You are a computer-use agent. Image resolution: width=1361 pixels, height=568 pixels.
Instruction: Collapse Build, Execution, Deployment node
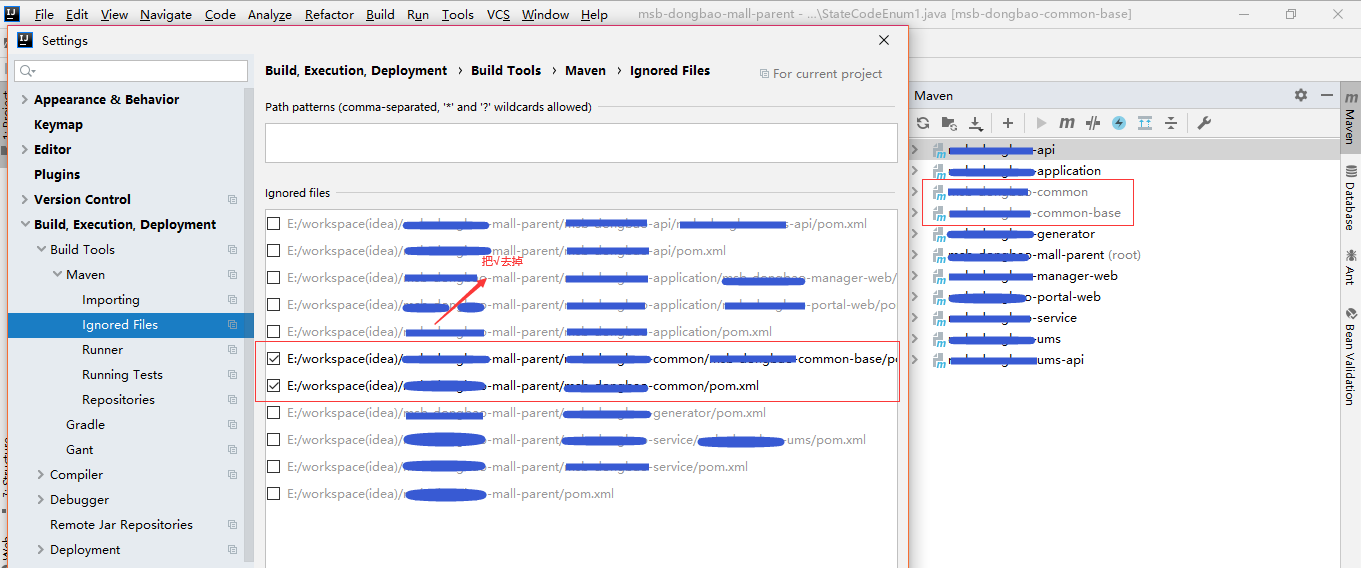24,225
